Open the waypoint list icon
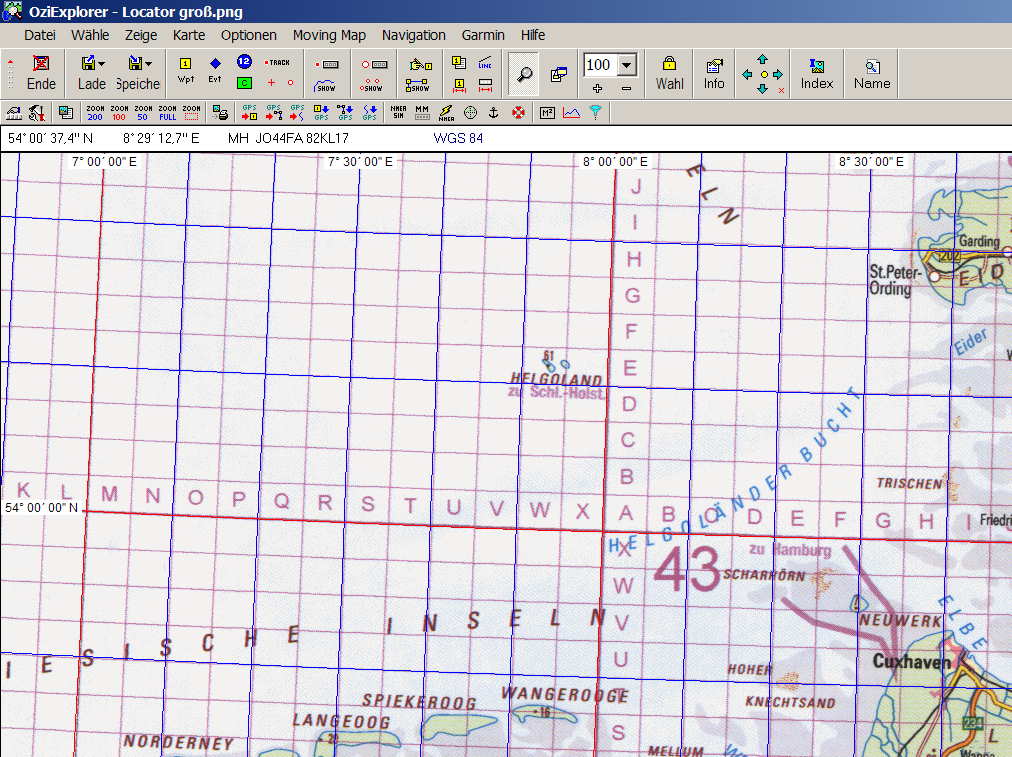The width and height of the screenshot is (1012, 757). point(459,63)
